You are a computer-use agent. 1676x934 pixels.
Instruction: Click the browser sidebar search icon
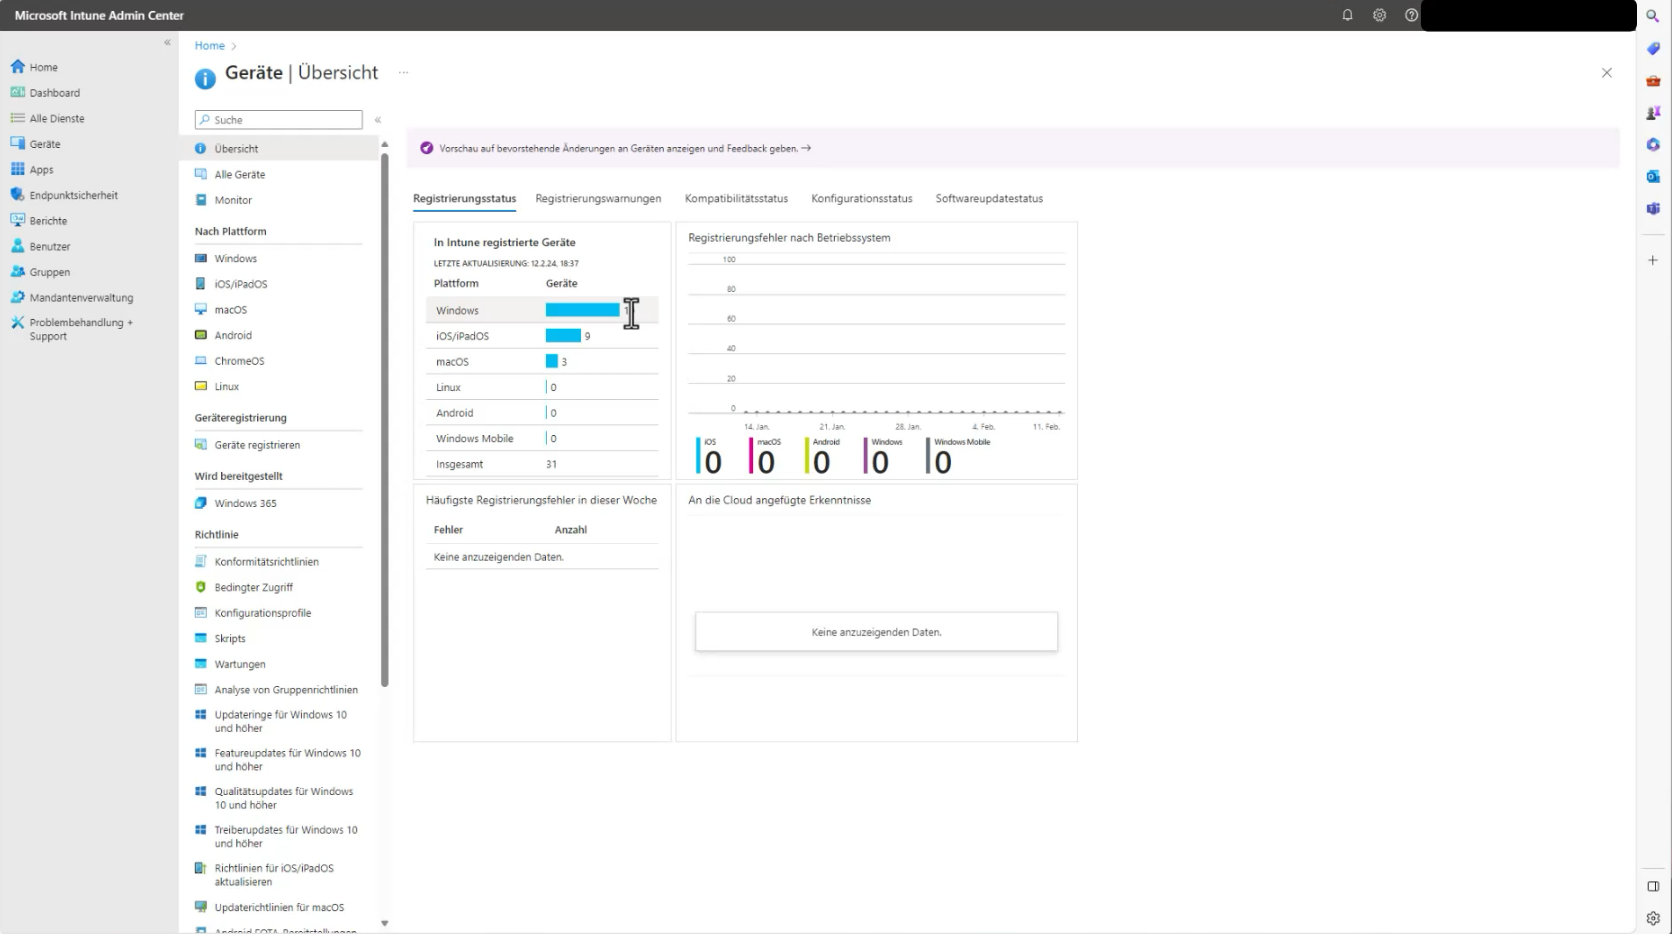(x=1653, y=16)
